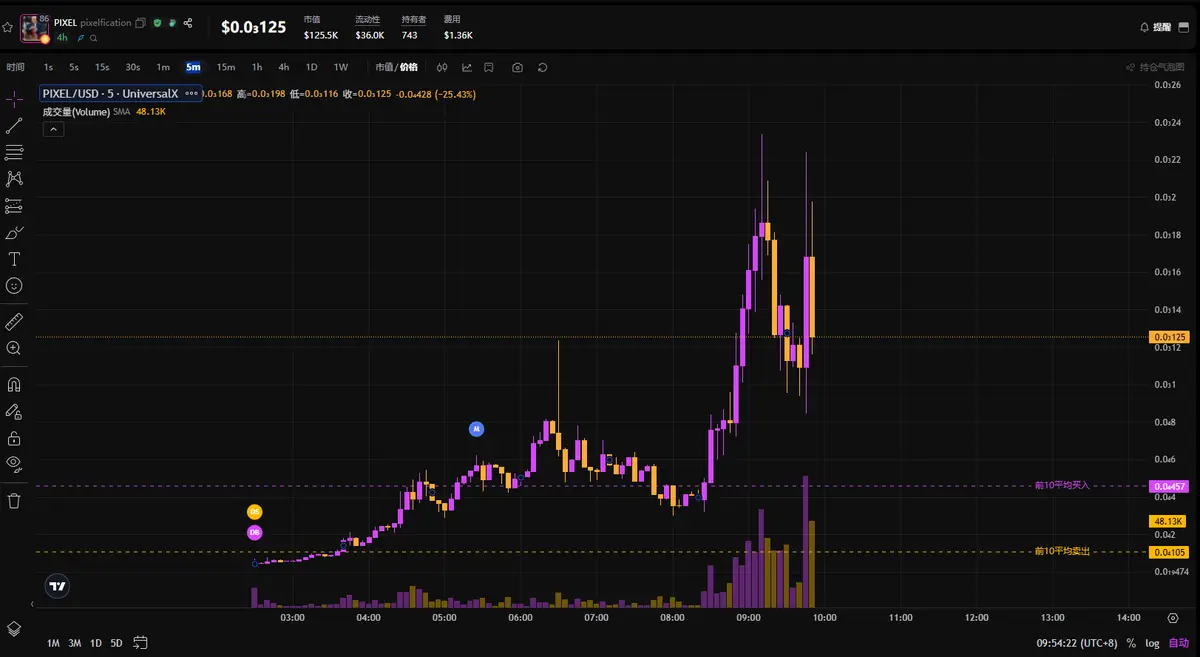
Task: Select the 1h timeframe
Action: click(x=257, y=67)
